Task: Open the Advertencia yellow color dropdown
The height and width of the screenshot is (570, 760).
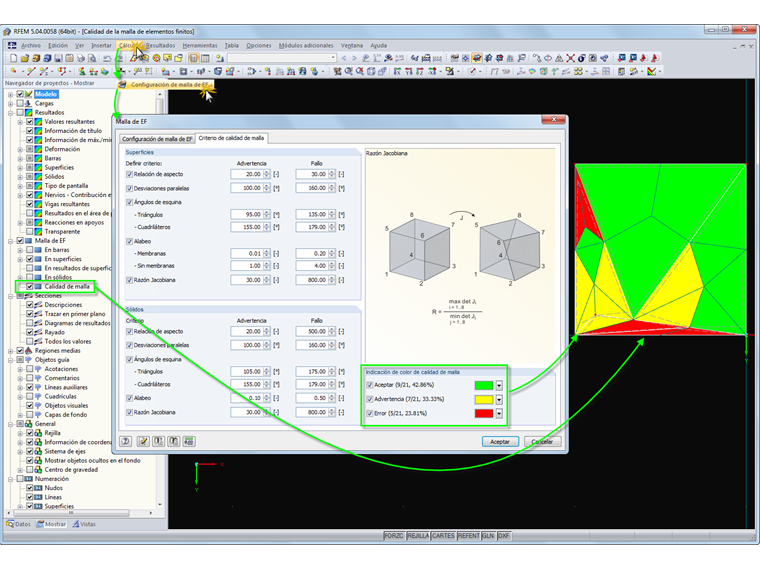Action: tap(499, 399)
